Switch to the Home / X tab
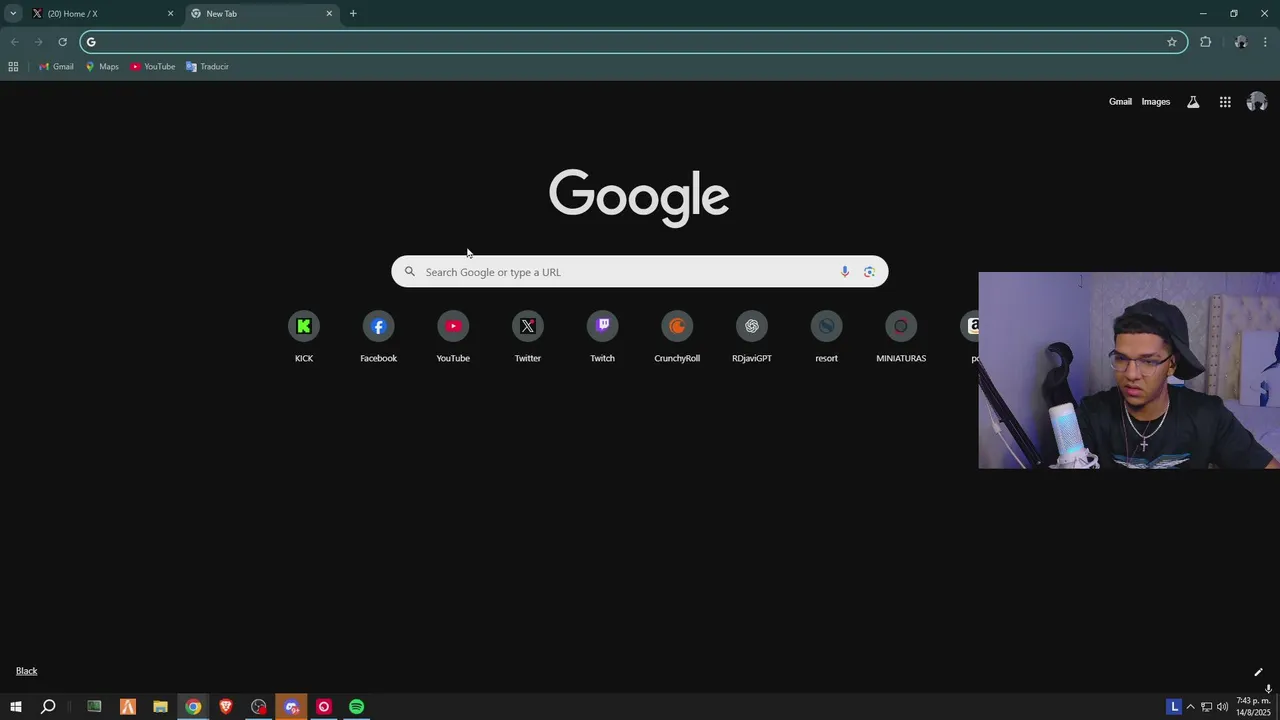 coord(102,14)
